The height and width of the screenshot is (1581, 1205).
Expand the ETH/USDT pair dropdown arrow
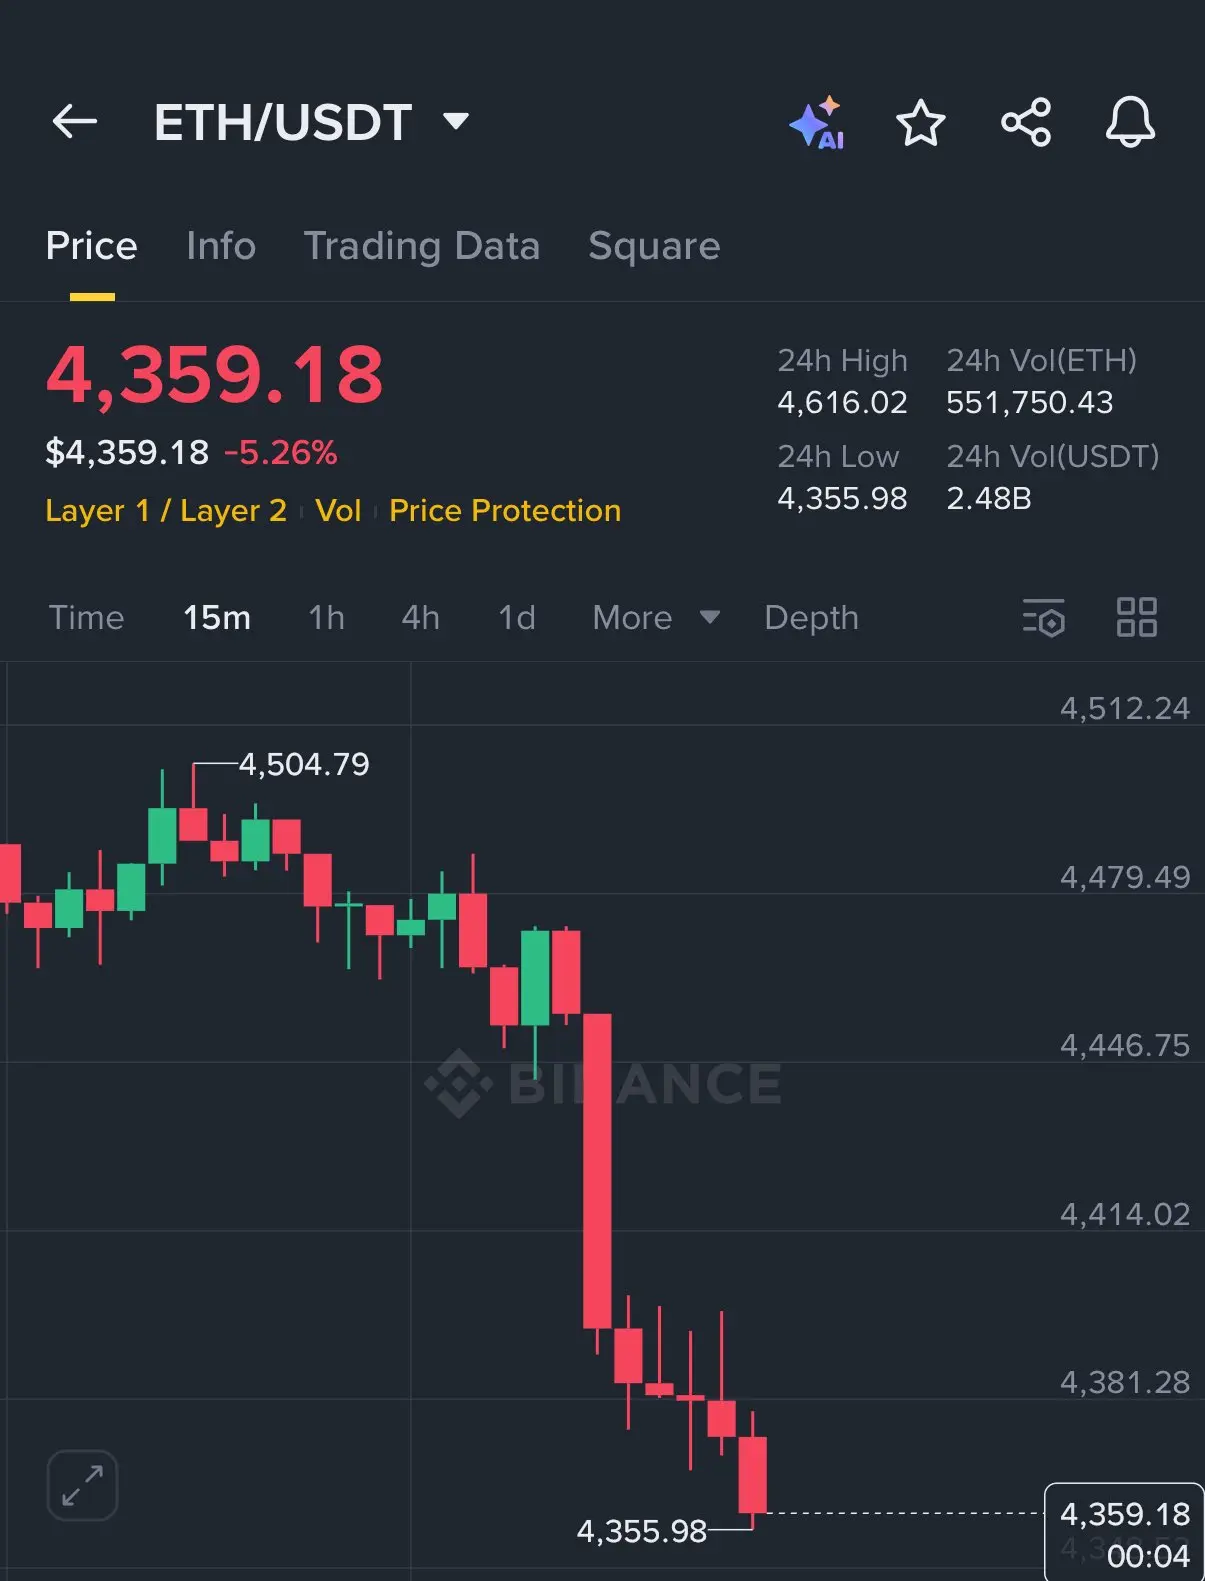click(456, 122)
